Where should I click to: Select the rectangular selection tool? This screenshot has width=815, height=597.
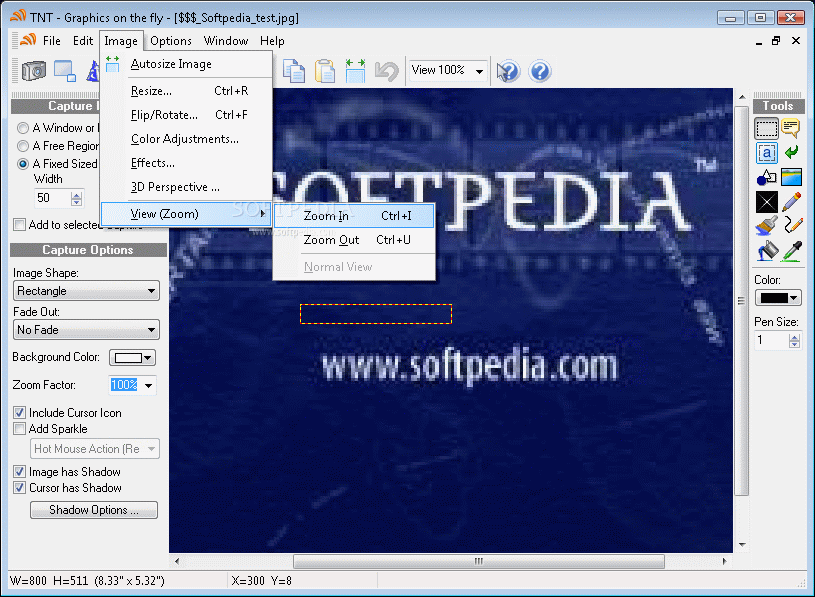click(x=766, y=128)
